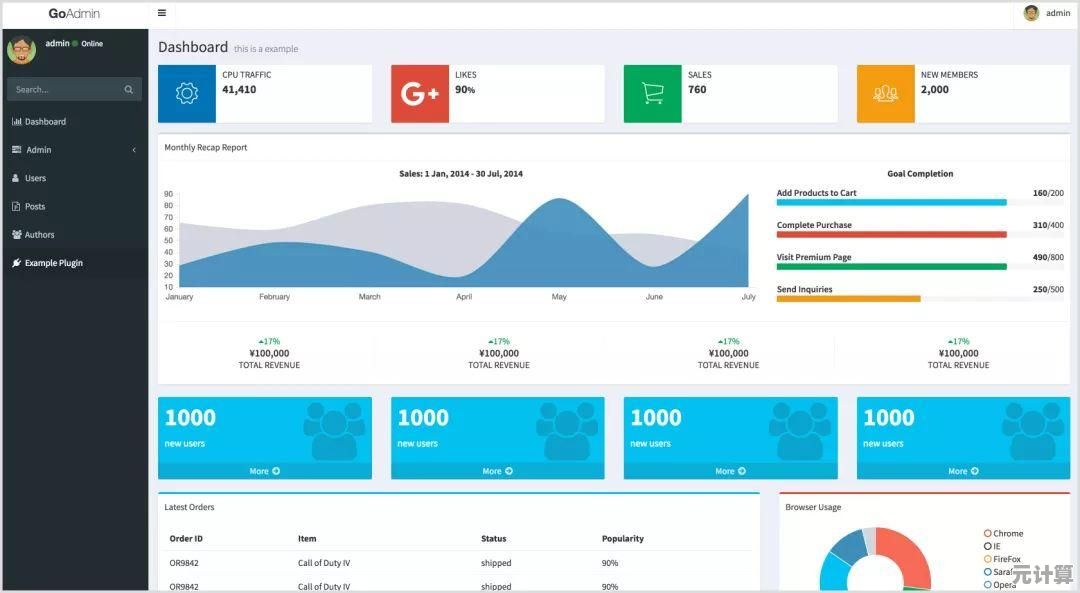Click the Latest Orders panel title

point(189,507)
